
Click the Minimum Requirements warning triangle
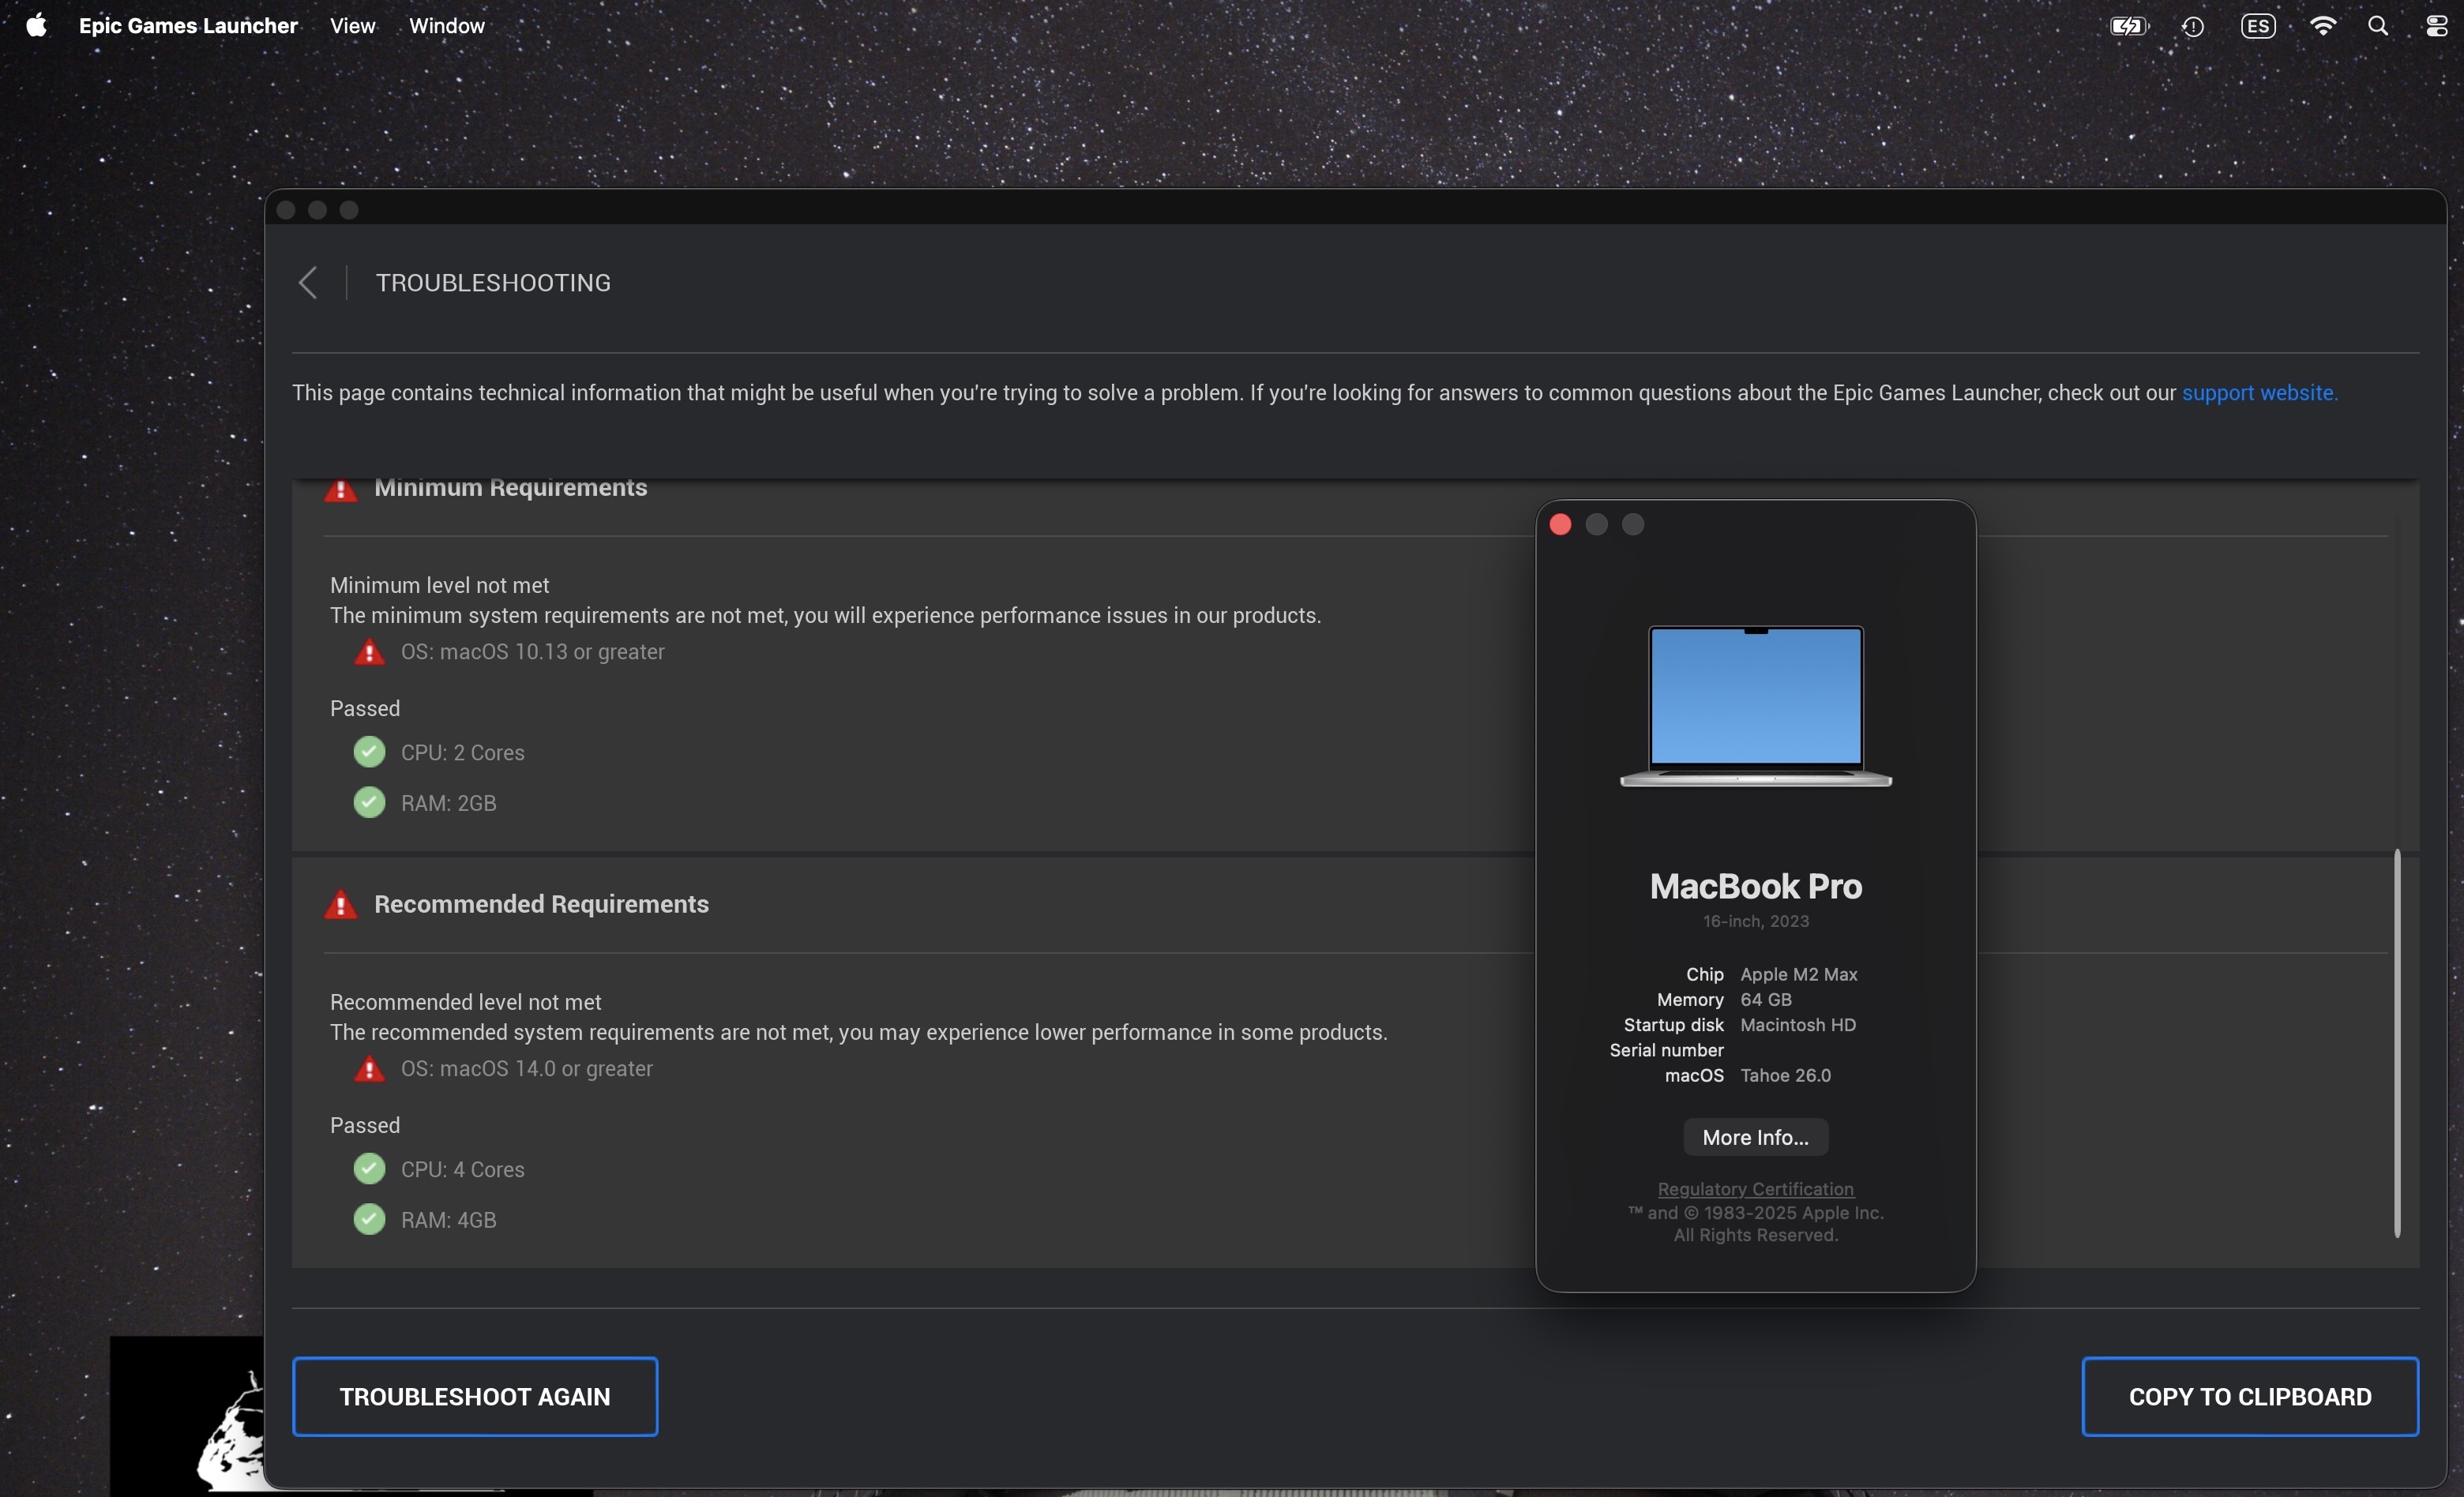(x=341, y=490)
